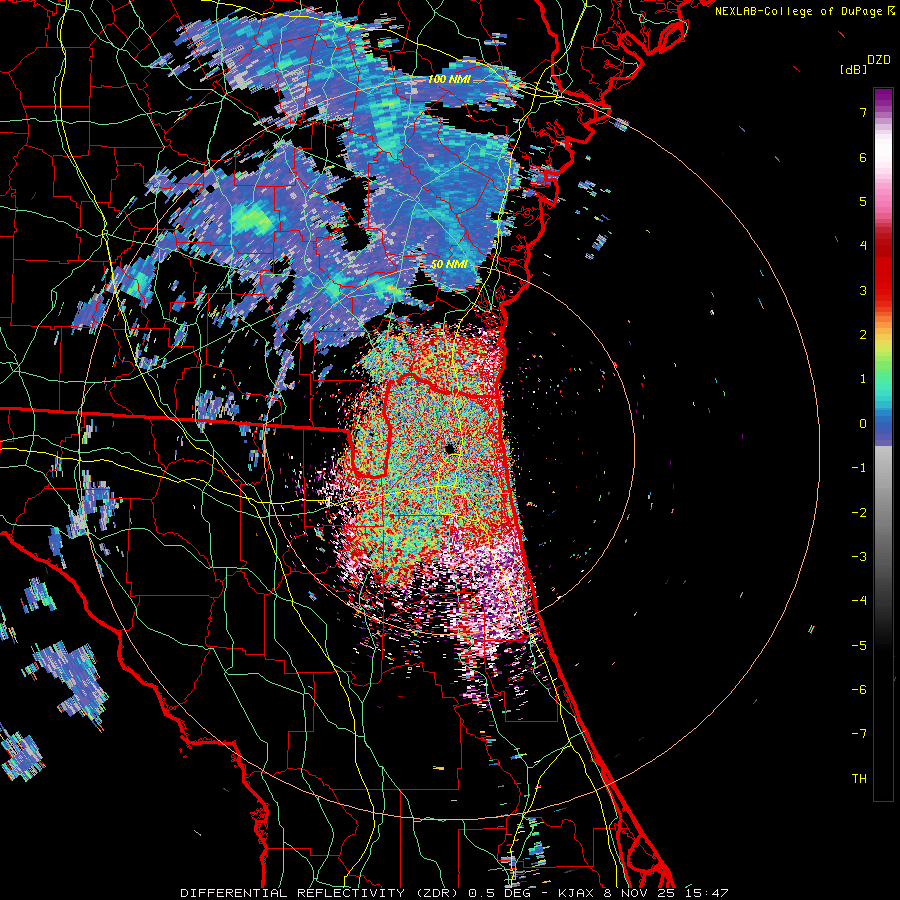Screen dimensions: 900x900
Task: Click the 5 value on the scale
Action: (863, 201)
